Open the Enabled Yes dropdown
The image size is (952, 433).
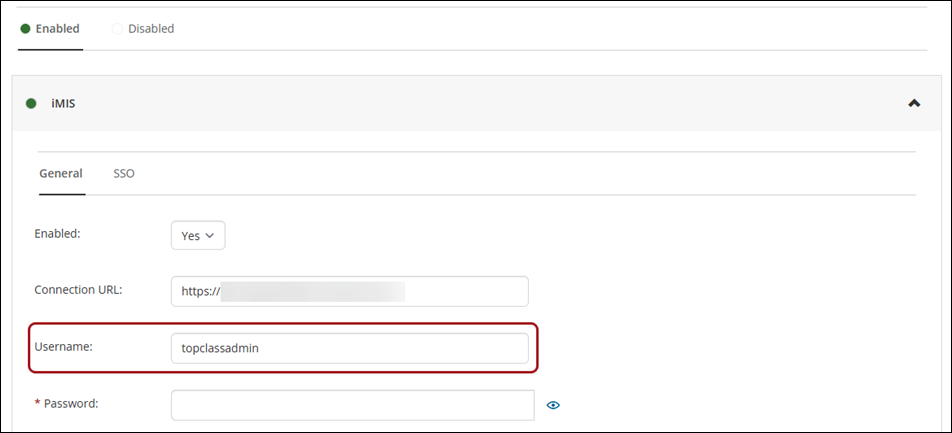(x=198, y=236)
